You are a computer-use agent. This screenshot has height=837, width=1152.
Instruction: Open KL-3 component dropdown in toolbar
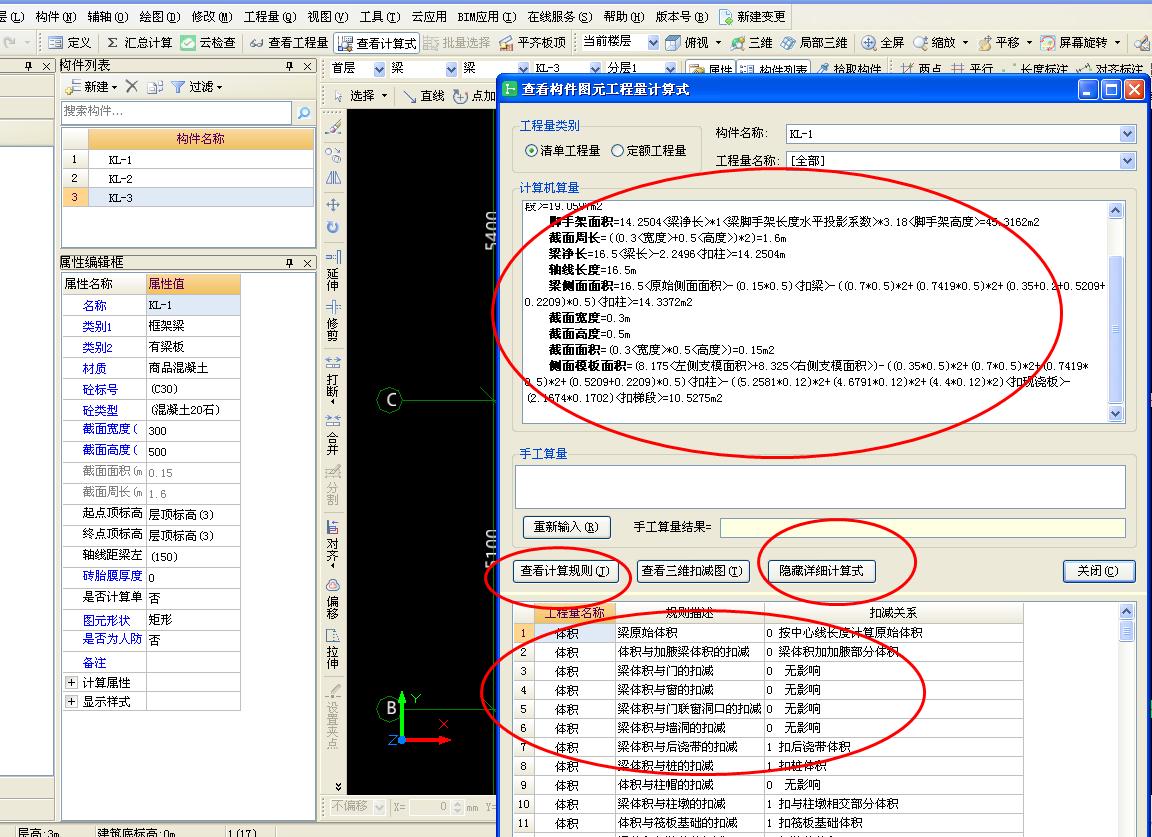pyautogui.click(x=594, y=69)
